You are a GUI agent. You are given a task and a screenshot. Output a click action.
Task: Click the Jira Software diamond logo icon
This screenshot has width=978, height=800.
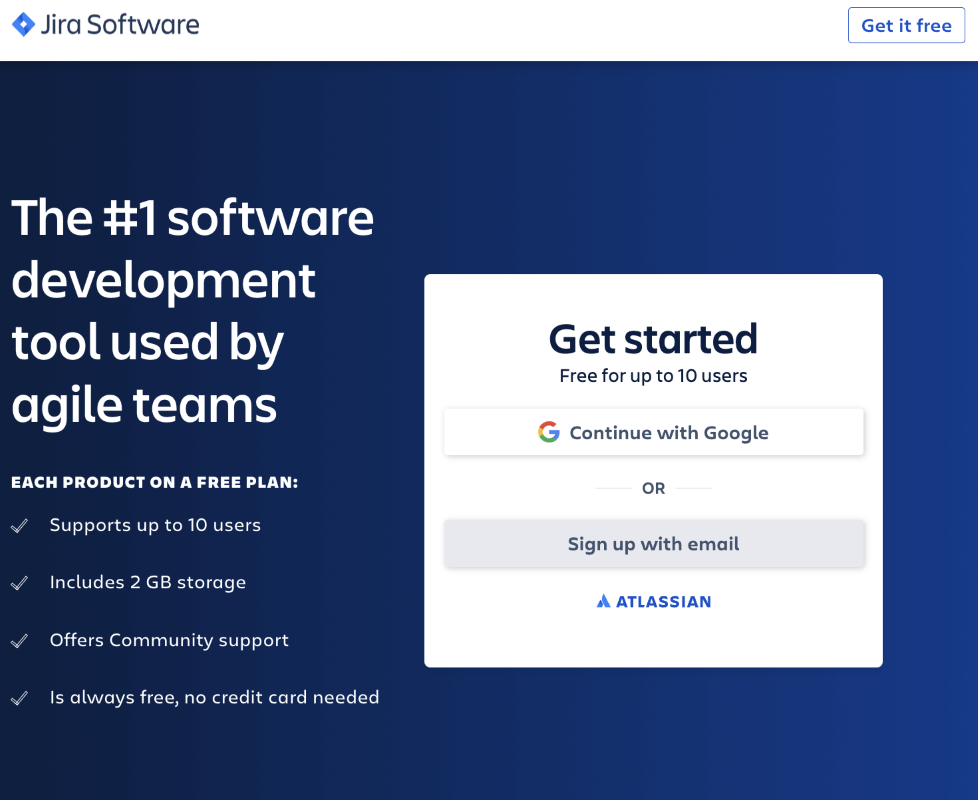click(x=23, y=24)
